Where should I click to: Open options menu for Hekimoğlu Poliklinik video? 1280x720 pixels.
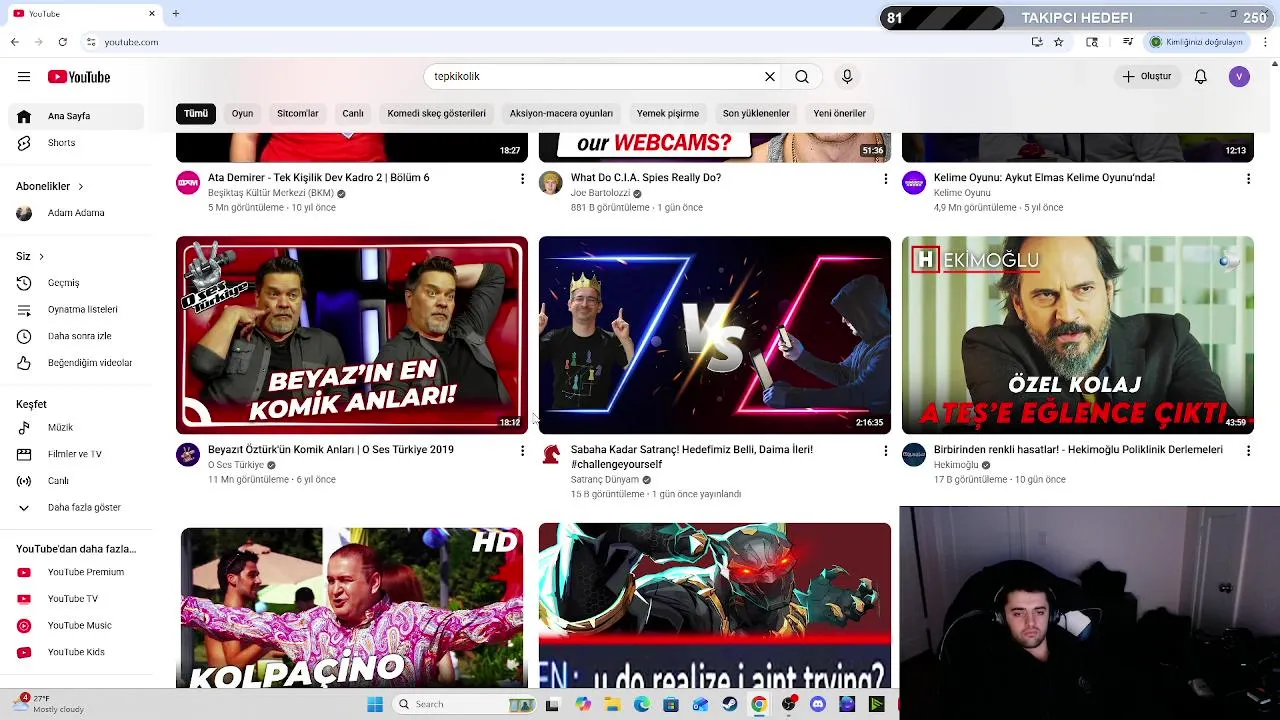click(x=1248, y=451)
